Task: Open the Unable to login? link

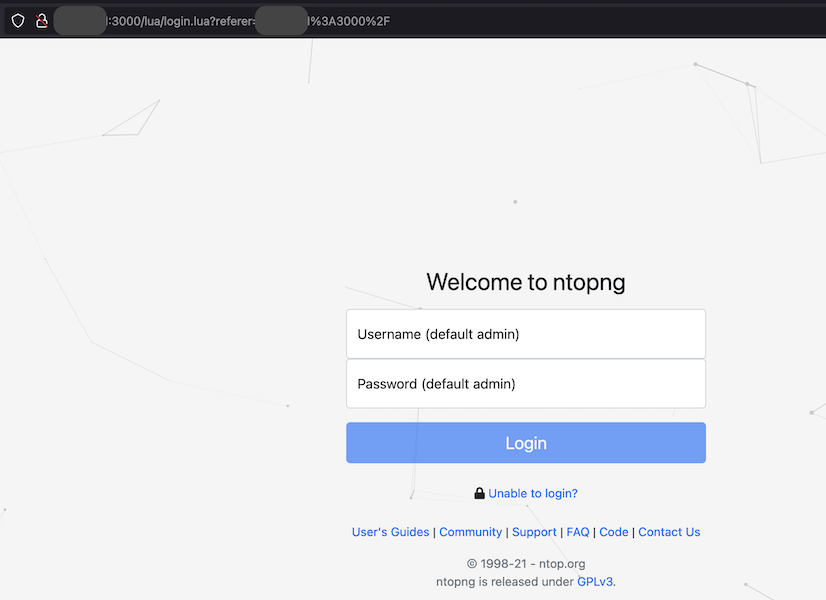Action: click(x=533, y=494)
